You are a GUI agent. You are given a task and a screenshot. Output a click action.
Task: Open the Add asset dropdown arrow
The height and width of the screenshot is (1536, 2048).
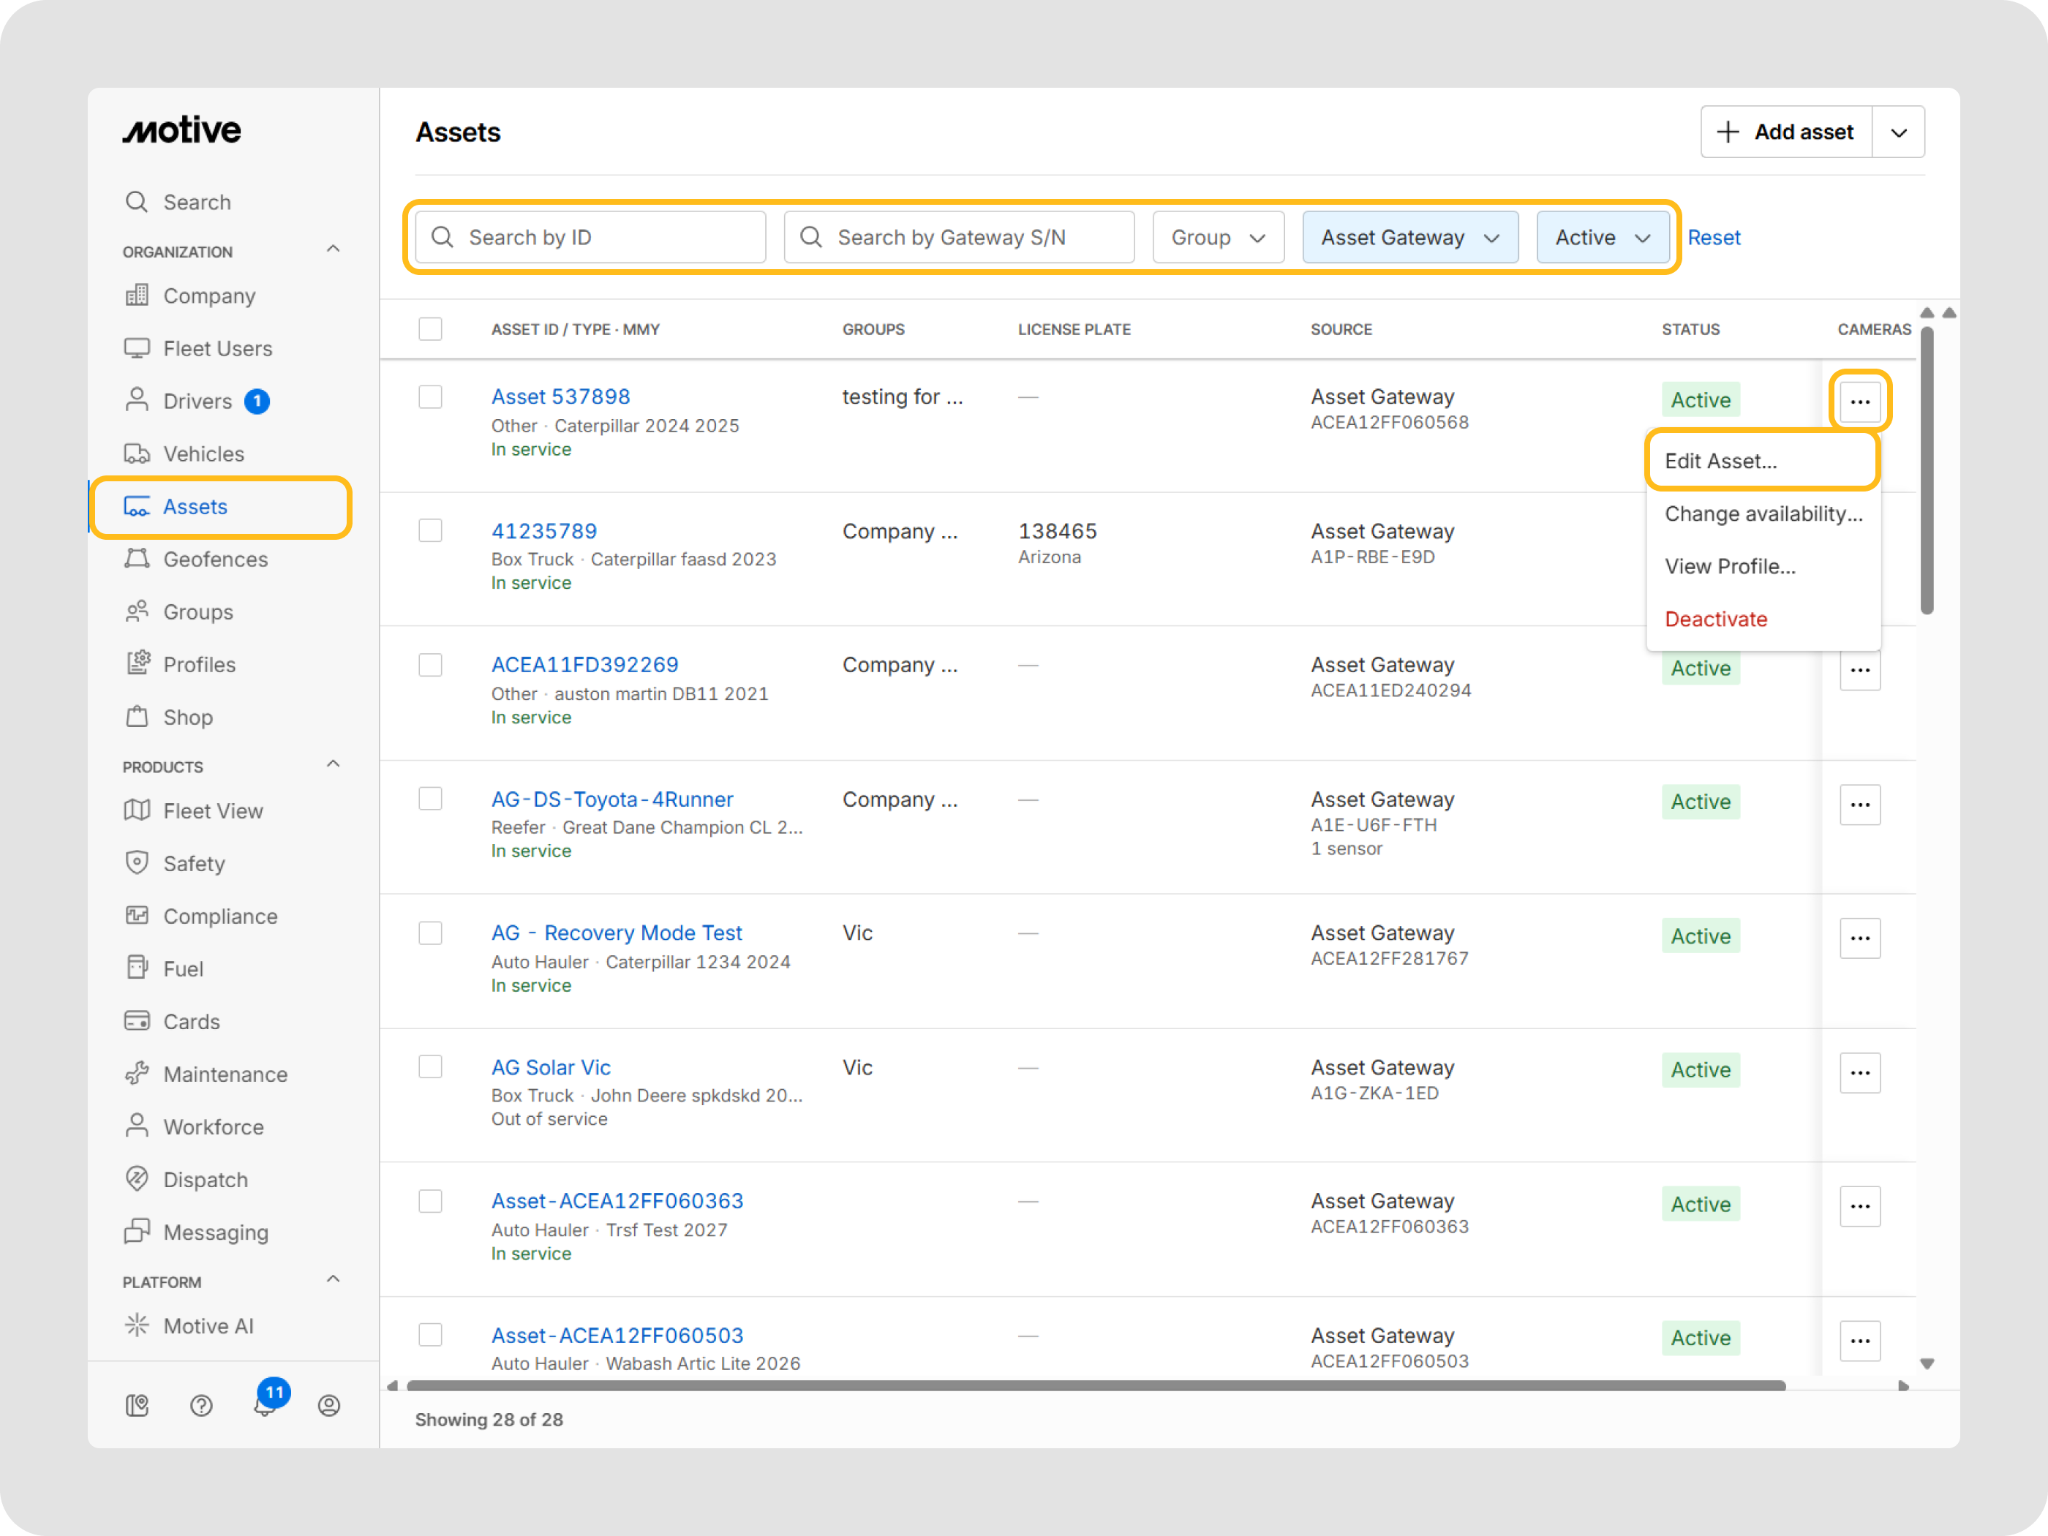pyautogui.click(x=1899, y=132)
